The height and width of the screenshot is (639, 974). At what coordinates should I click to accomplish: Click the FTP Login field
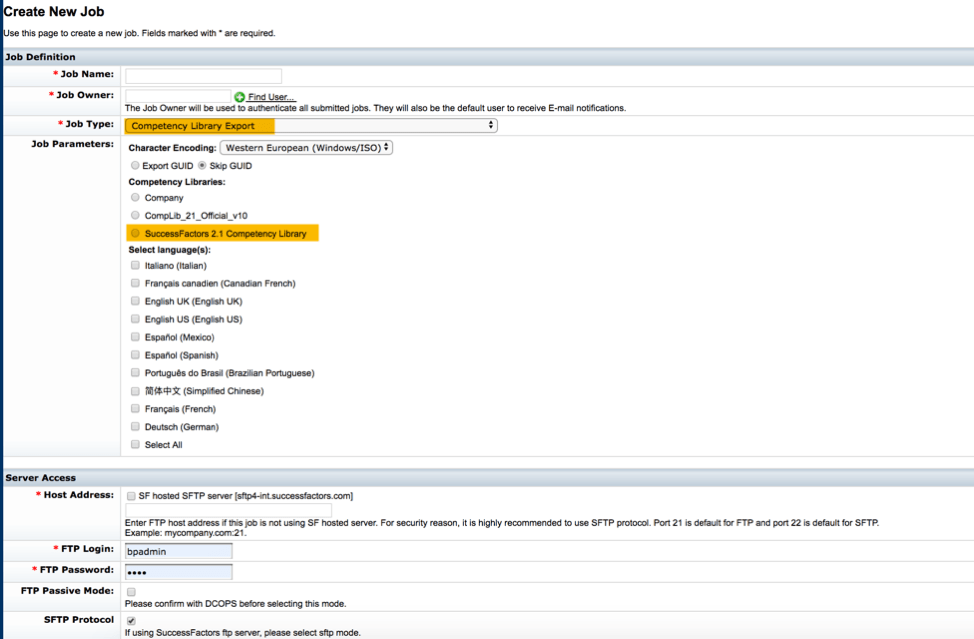pyautogui.click(x=178, y=551)
